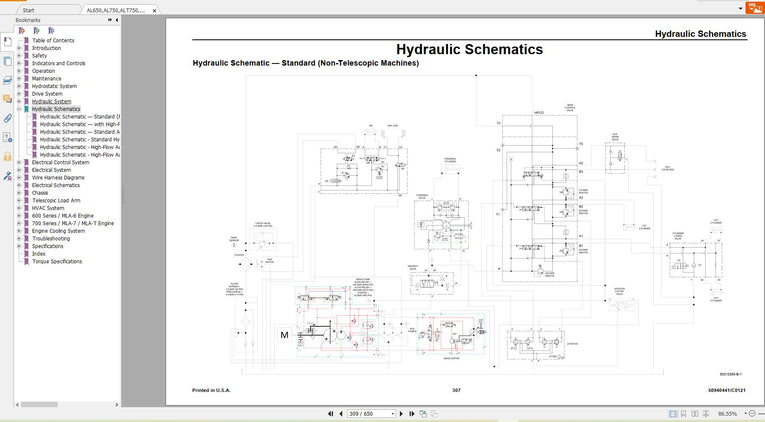Open the Table of Contents bookmark
This screenshot has width=765, height=422.
tap(53, 40)
